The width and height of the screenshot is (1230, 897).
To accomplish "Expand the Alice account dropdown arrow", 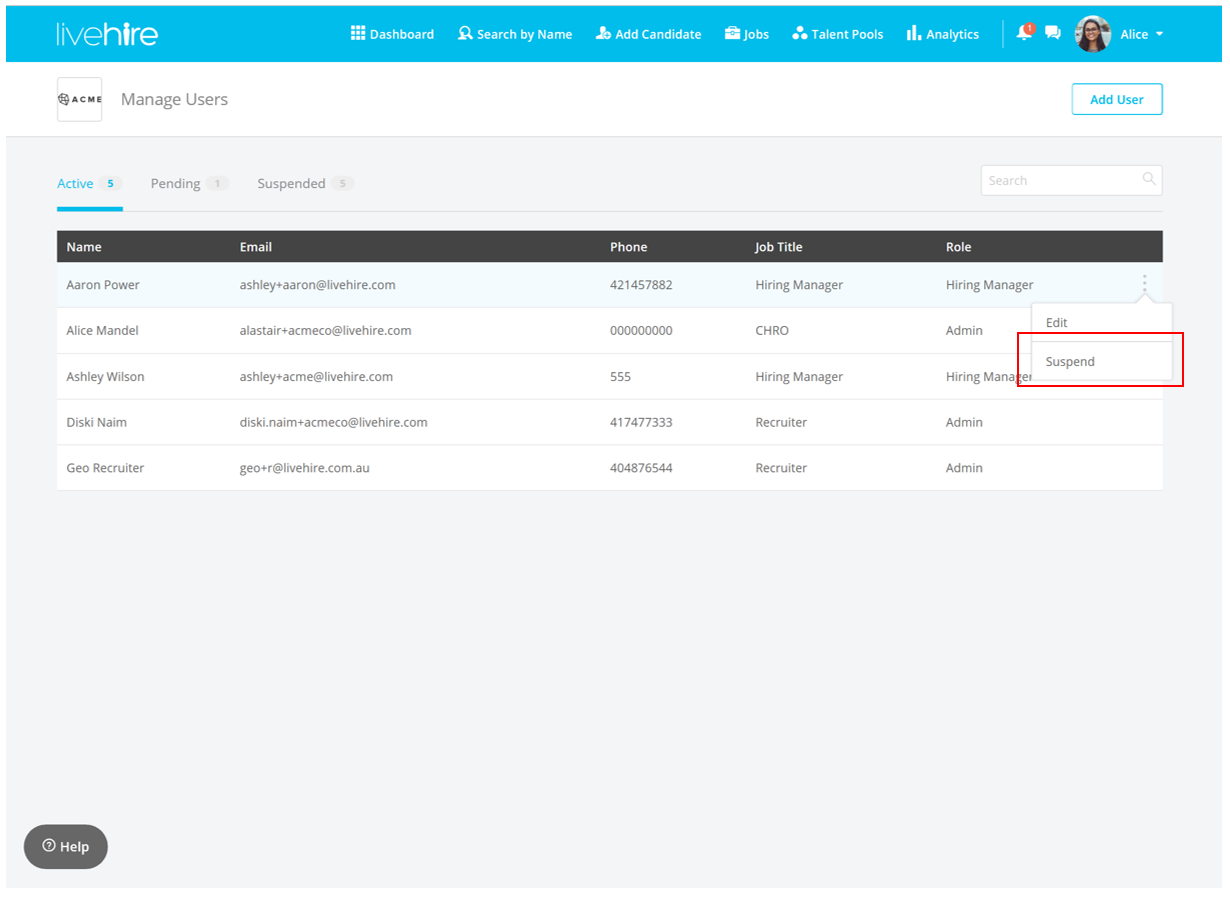I will point(1160,34).
